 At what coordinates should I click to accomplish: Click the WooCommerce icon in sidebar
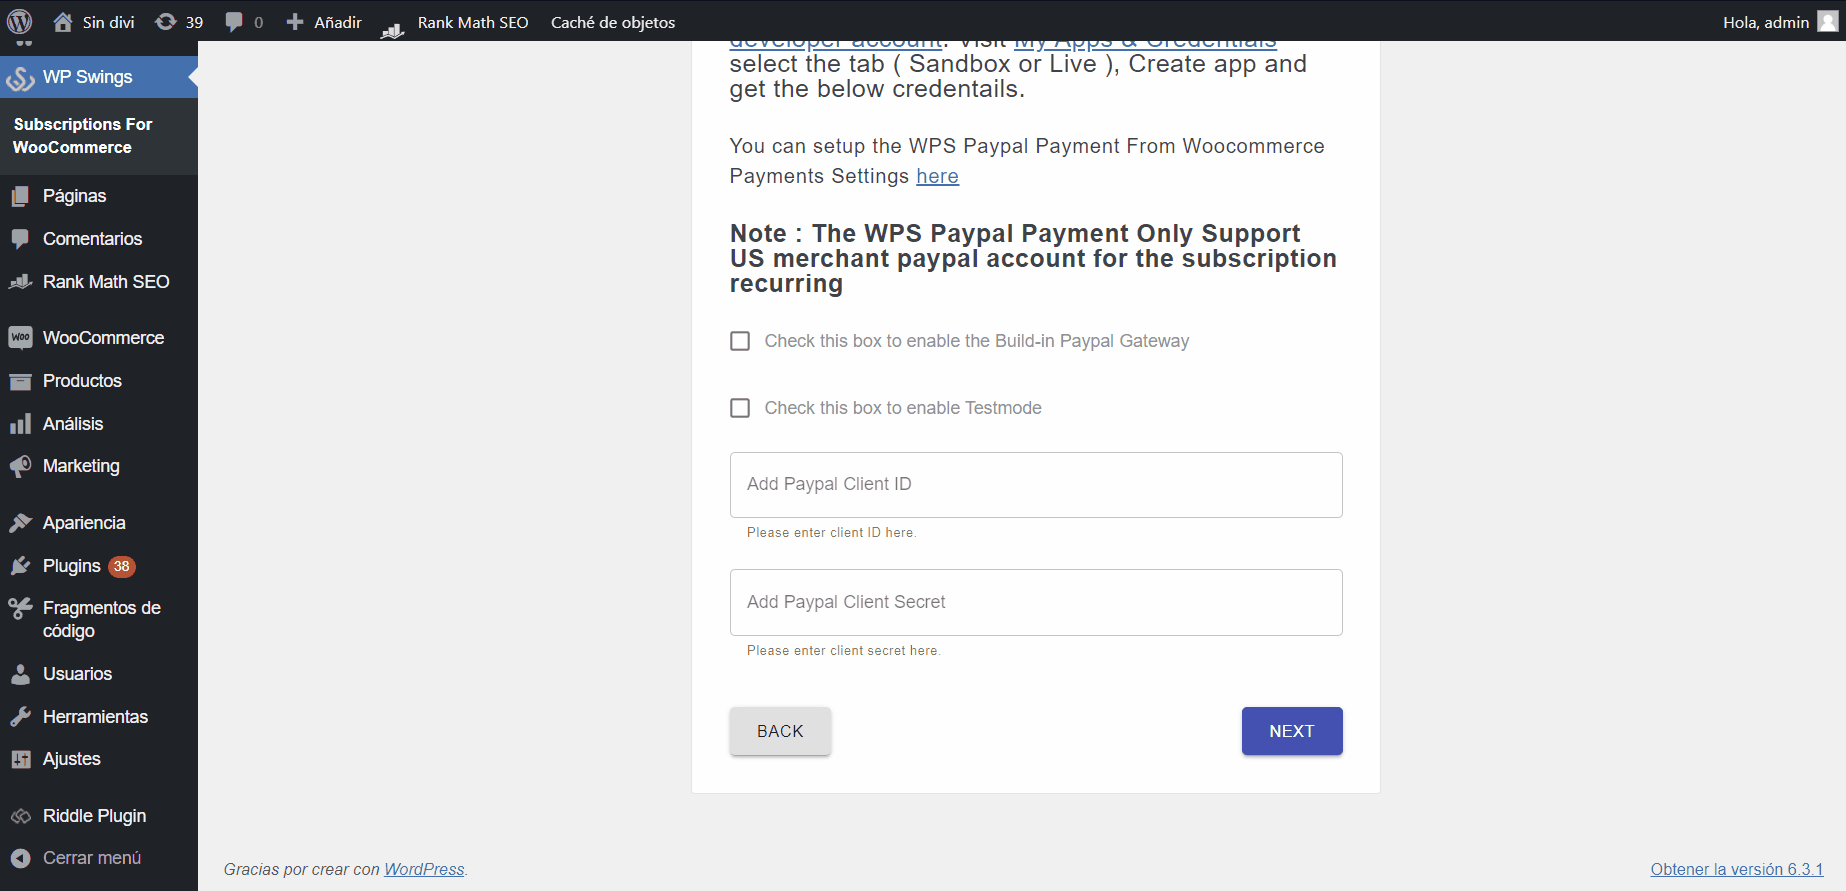[20, 338]
